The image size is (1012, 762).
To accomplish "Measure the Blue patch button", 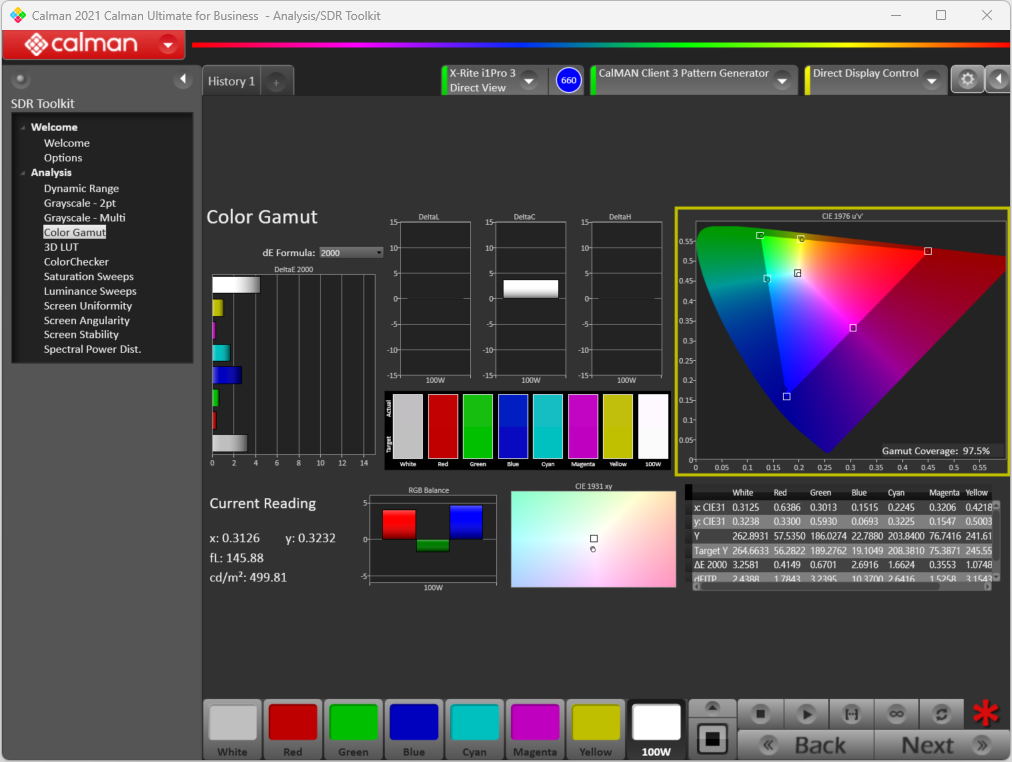I will coord(414,730).
